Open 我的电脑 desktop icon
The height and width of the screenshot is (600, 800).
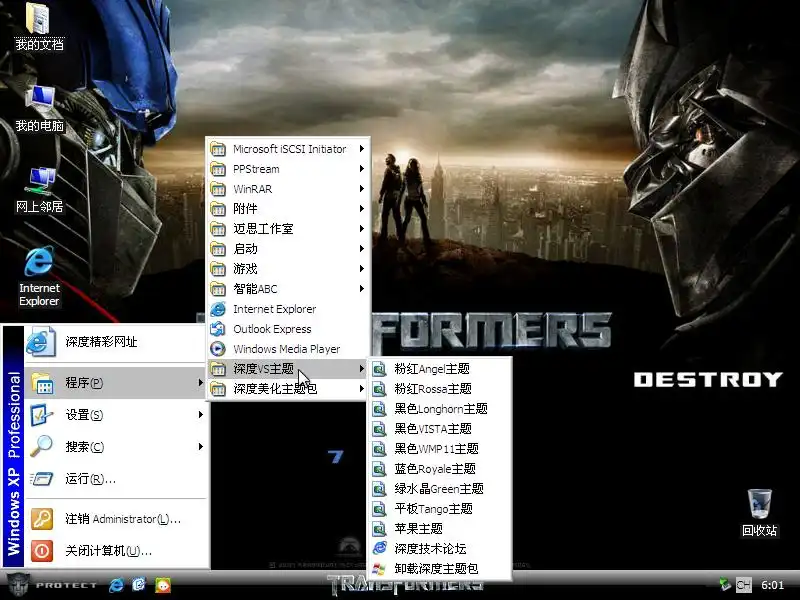39,109
